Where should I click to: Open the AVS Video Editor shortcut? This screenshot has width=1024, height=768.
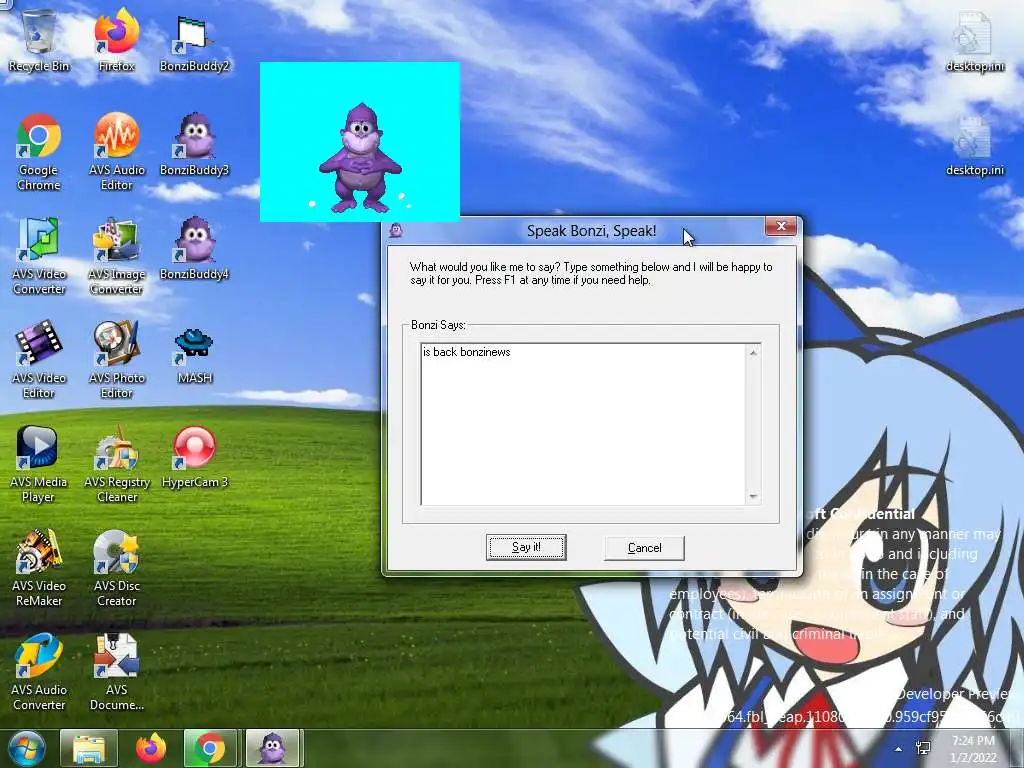tap(39, 359)
